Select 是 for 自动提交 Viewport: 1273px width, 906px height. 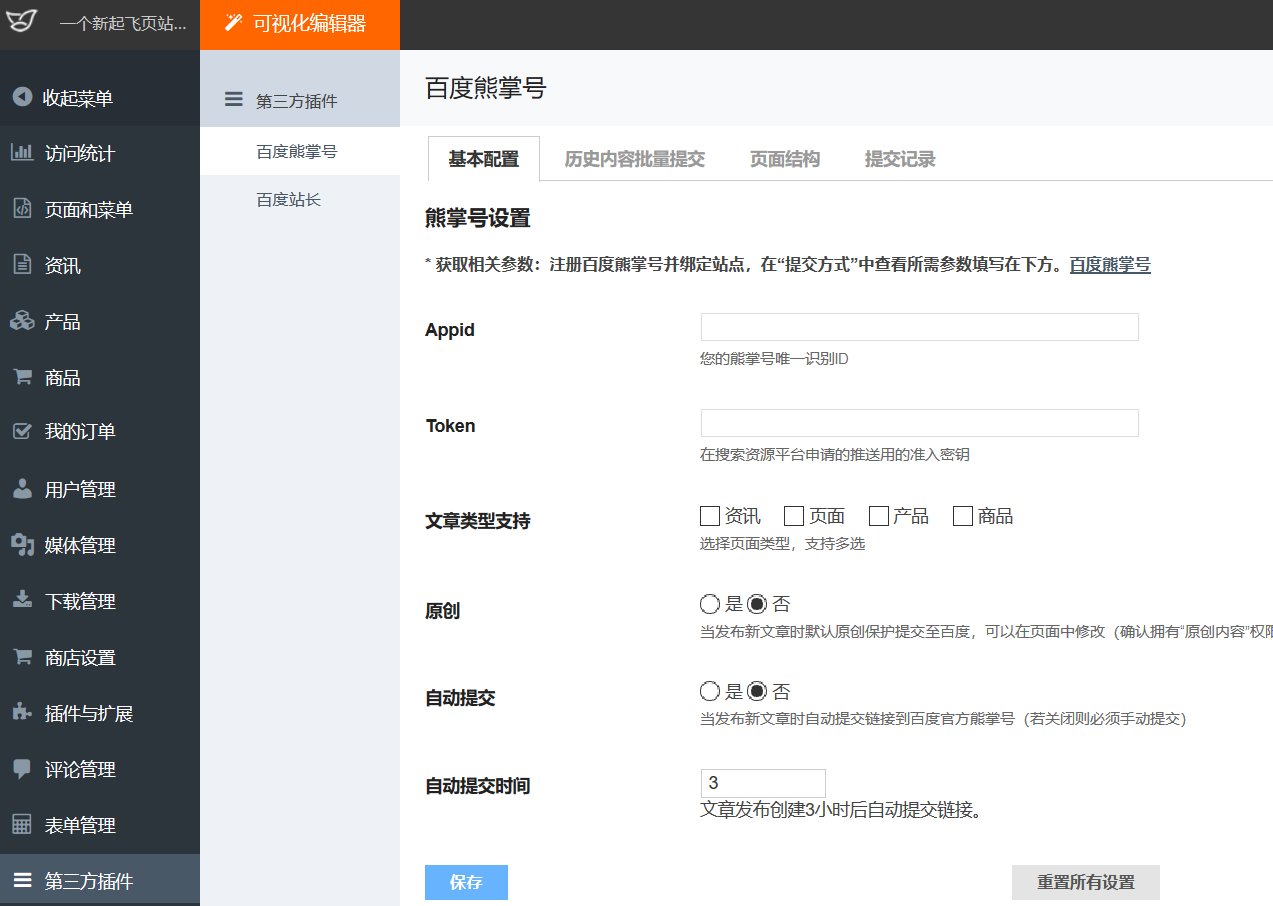pos(710,691)
